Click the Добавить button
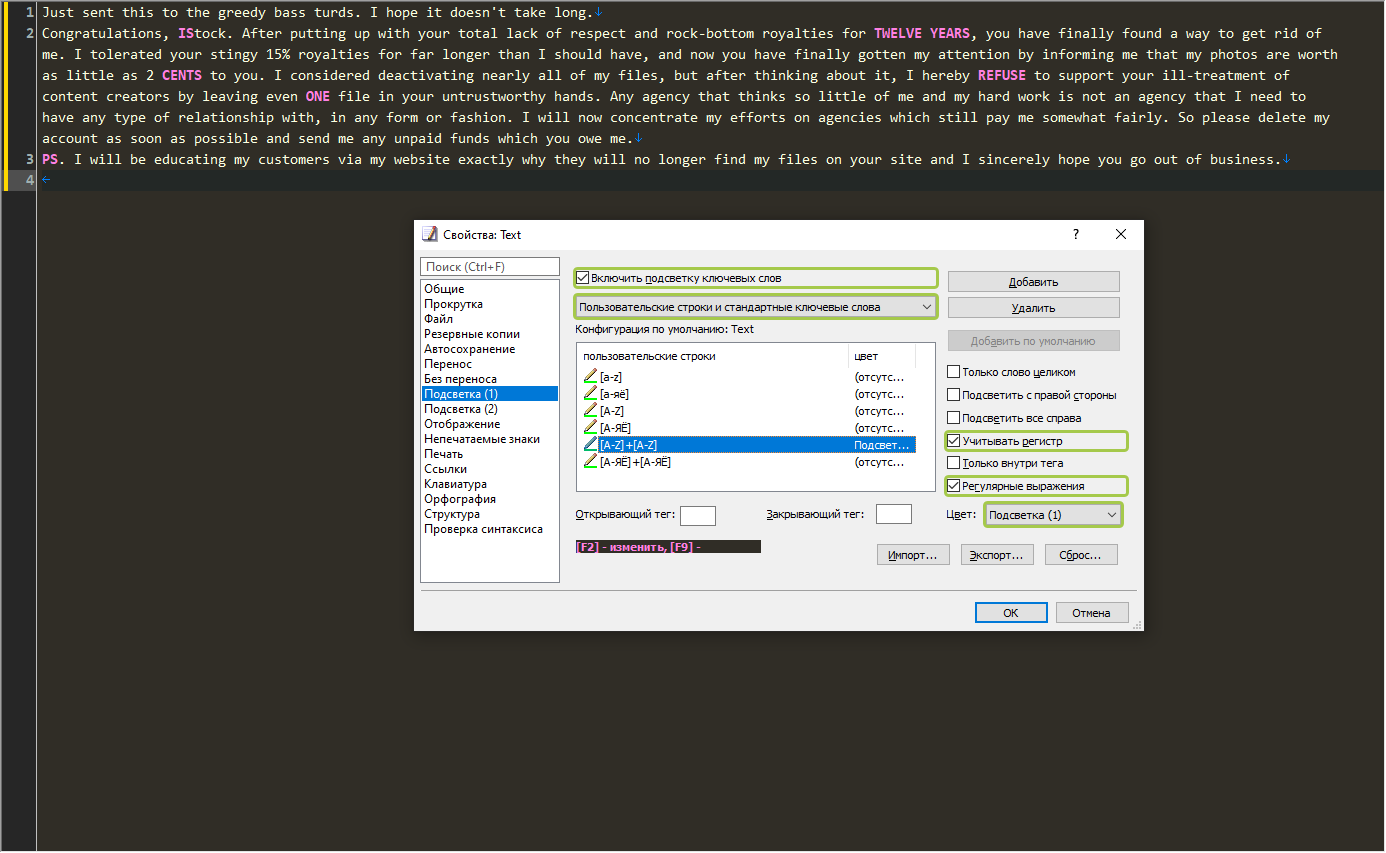Viewport: 1386px width, 853px height. (x=1033, y=282)
